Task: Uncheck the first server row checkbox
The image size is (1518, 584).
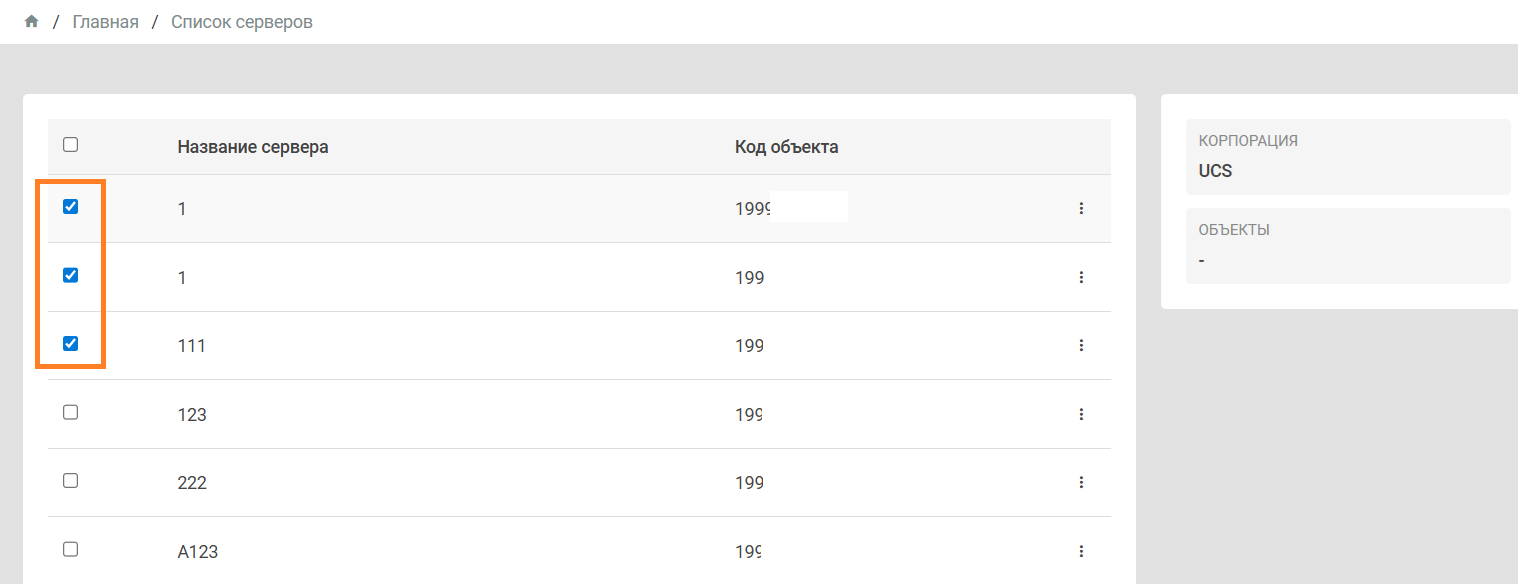Action: point(71,207)
